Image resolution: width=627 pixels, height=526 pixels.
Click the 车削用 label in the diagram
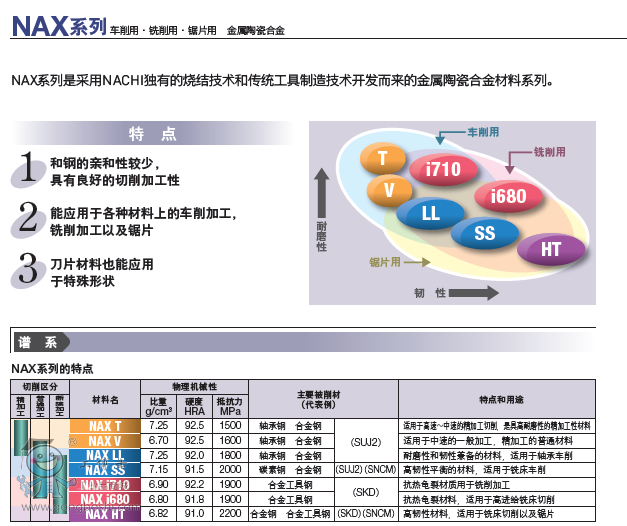tap(483, 132)
